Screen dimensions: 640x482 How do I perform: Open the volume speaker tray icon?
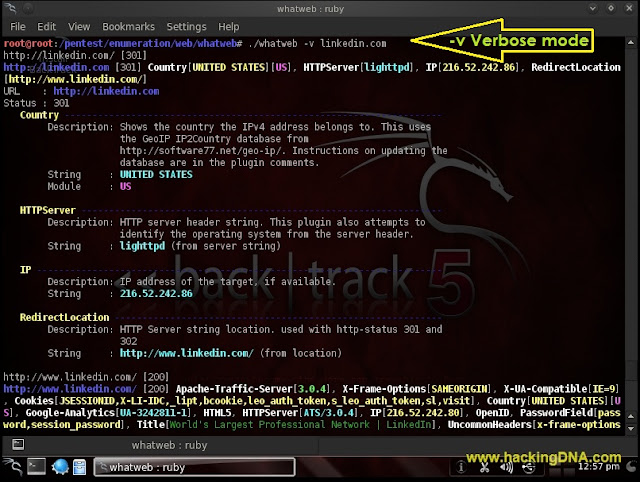coord(506,467)
